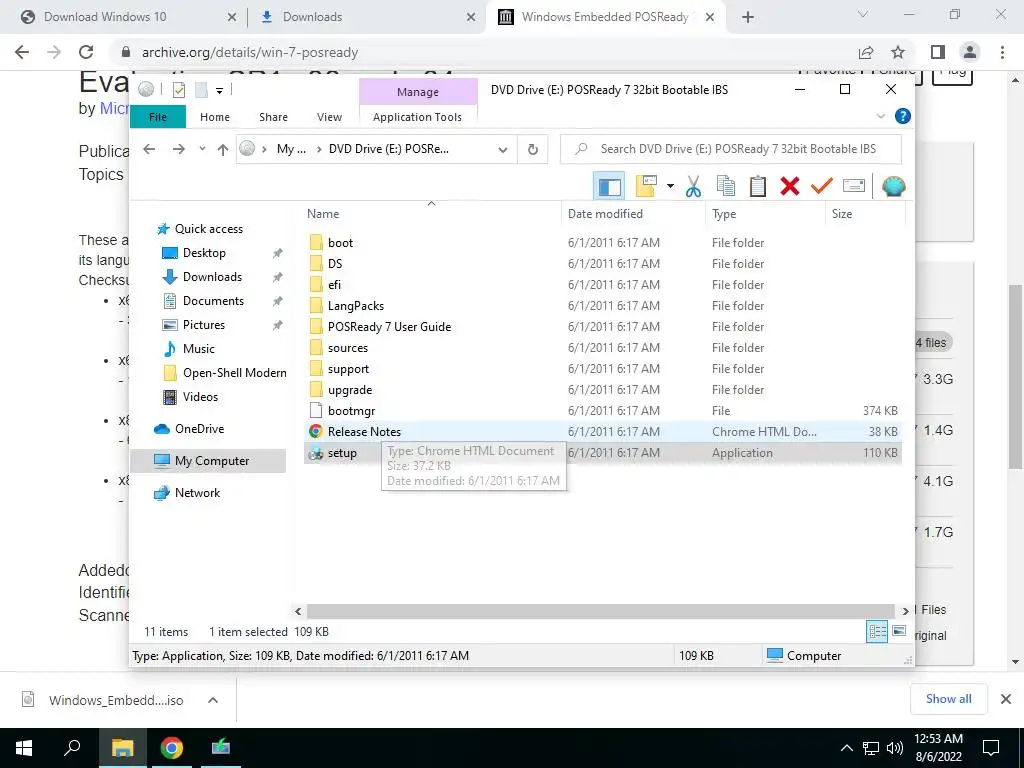Screen dimensions: 1024x768
Task: Go back in Explorer navigation
Action: (149, 149)
